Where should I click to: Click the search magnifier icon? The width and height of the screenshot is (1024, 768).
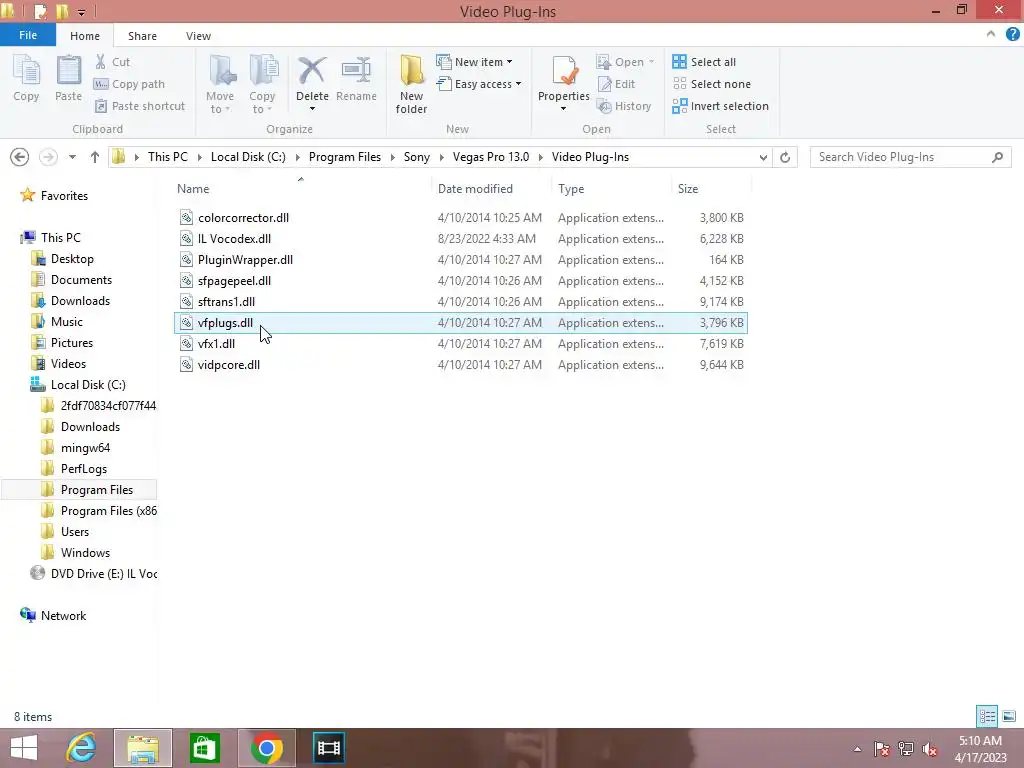coord(997,157)
